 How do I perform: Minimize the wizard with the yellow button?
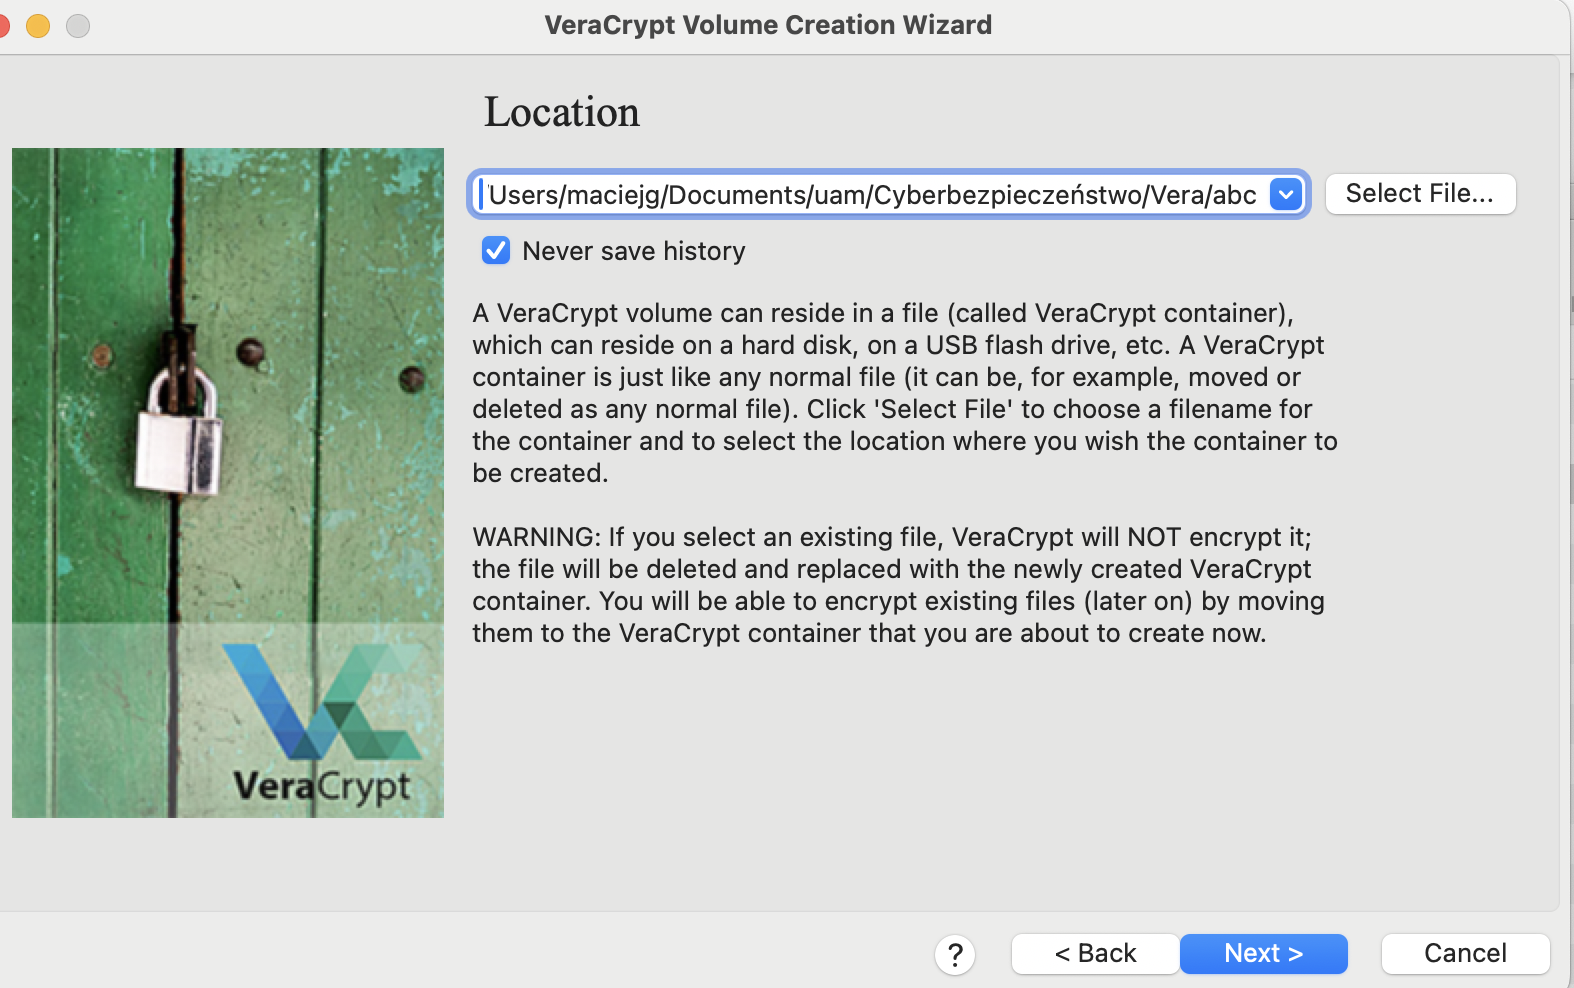click(38, 26)
